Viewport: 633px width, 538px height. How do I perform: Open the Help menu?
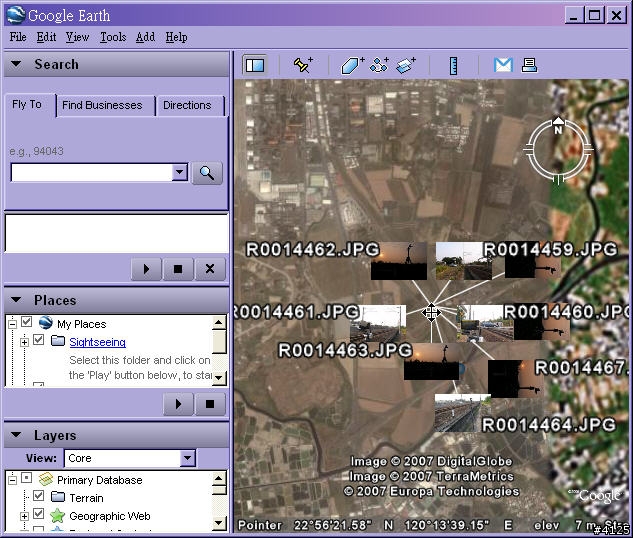[176, 37]
